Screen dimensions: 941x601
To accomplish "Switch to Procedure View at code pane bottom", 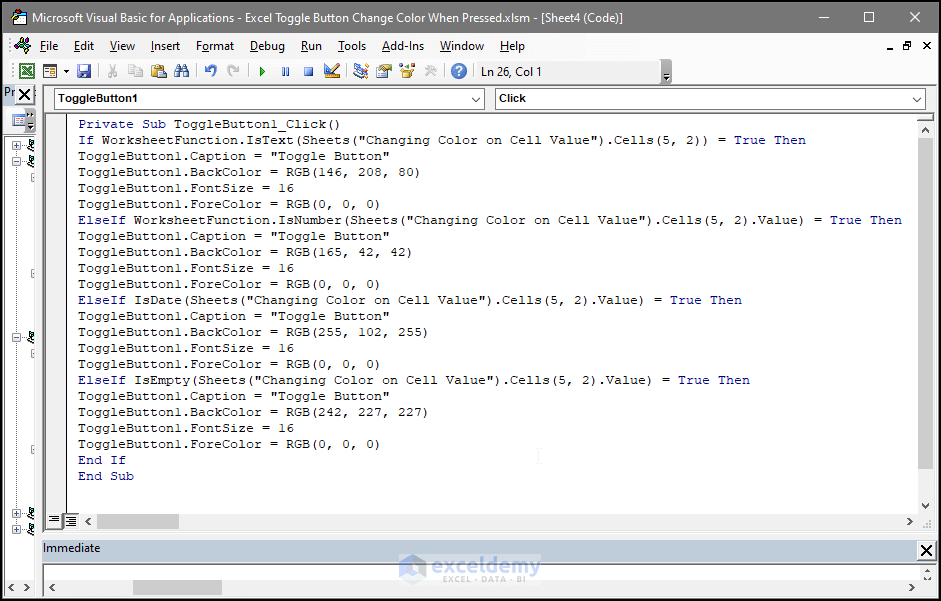I will tap(55, 521).
